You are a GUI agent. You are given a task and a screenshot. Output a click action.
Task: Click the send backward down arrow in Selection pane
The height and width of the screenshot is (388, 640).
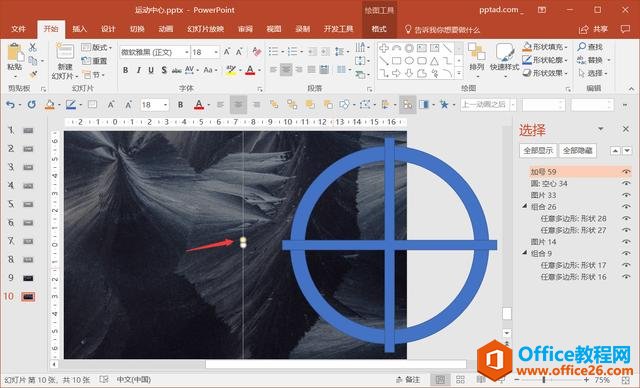pyautogui.click(x=627, y=151)
